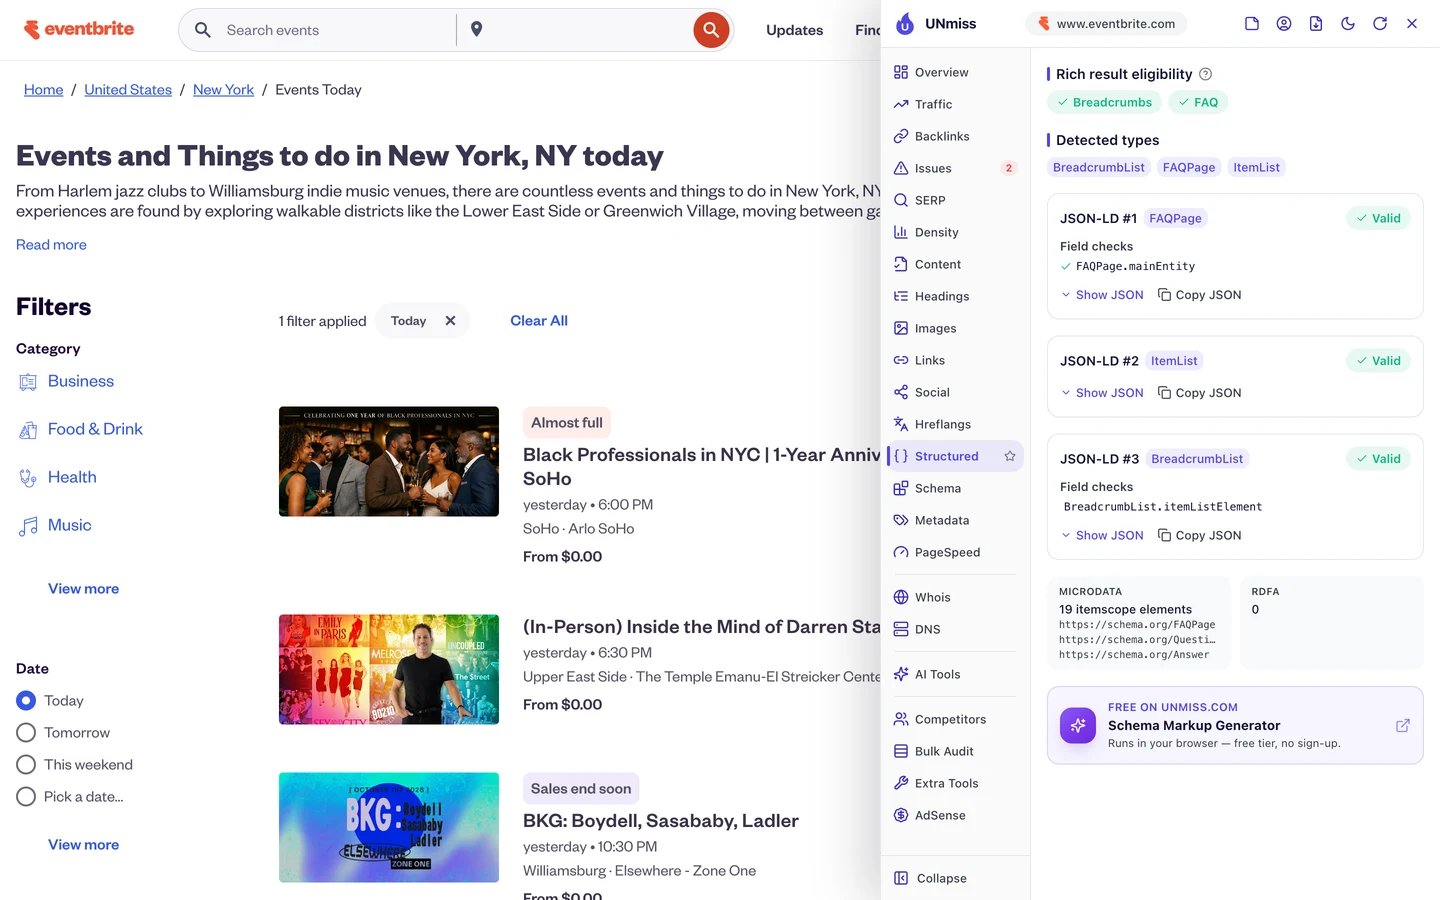Image resolution: width=1440 pixels, height=900 pixels.
Task: Expand category list via View more under Music
Action: click(83, 589)
